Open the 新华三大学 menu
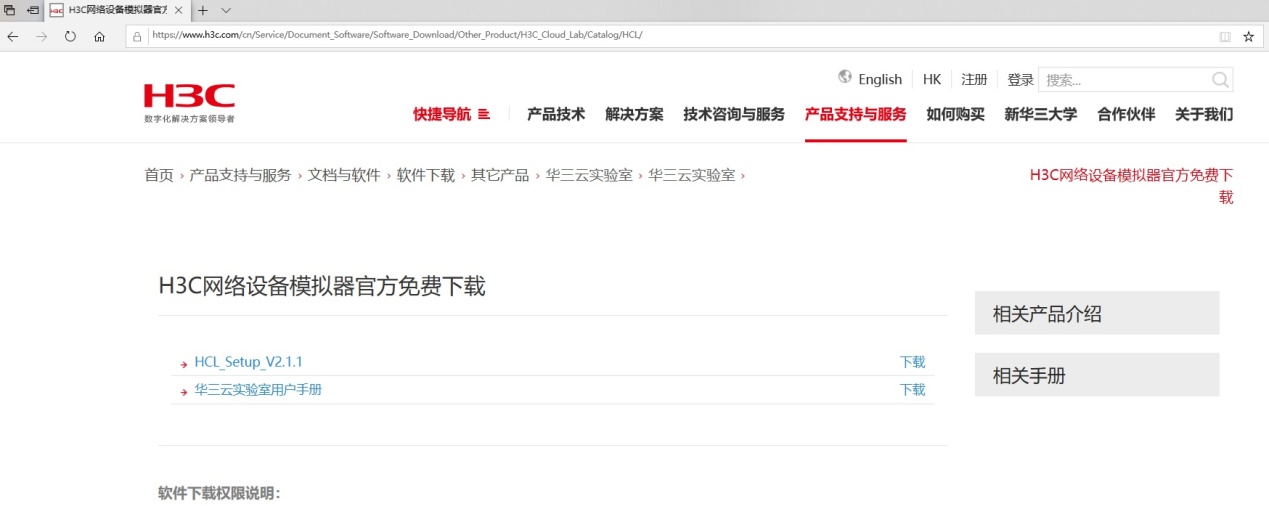The height and width of the screenshot is (506, 1269). (1041, 114)
